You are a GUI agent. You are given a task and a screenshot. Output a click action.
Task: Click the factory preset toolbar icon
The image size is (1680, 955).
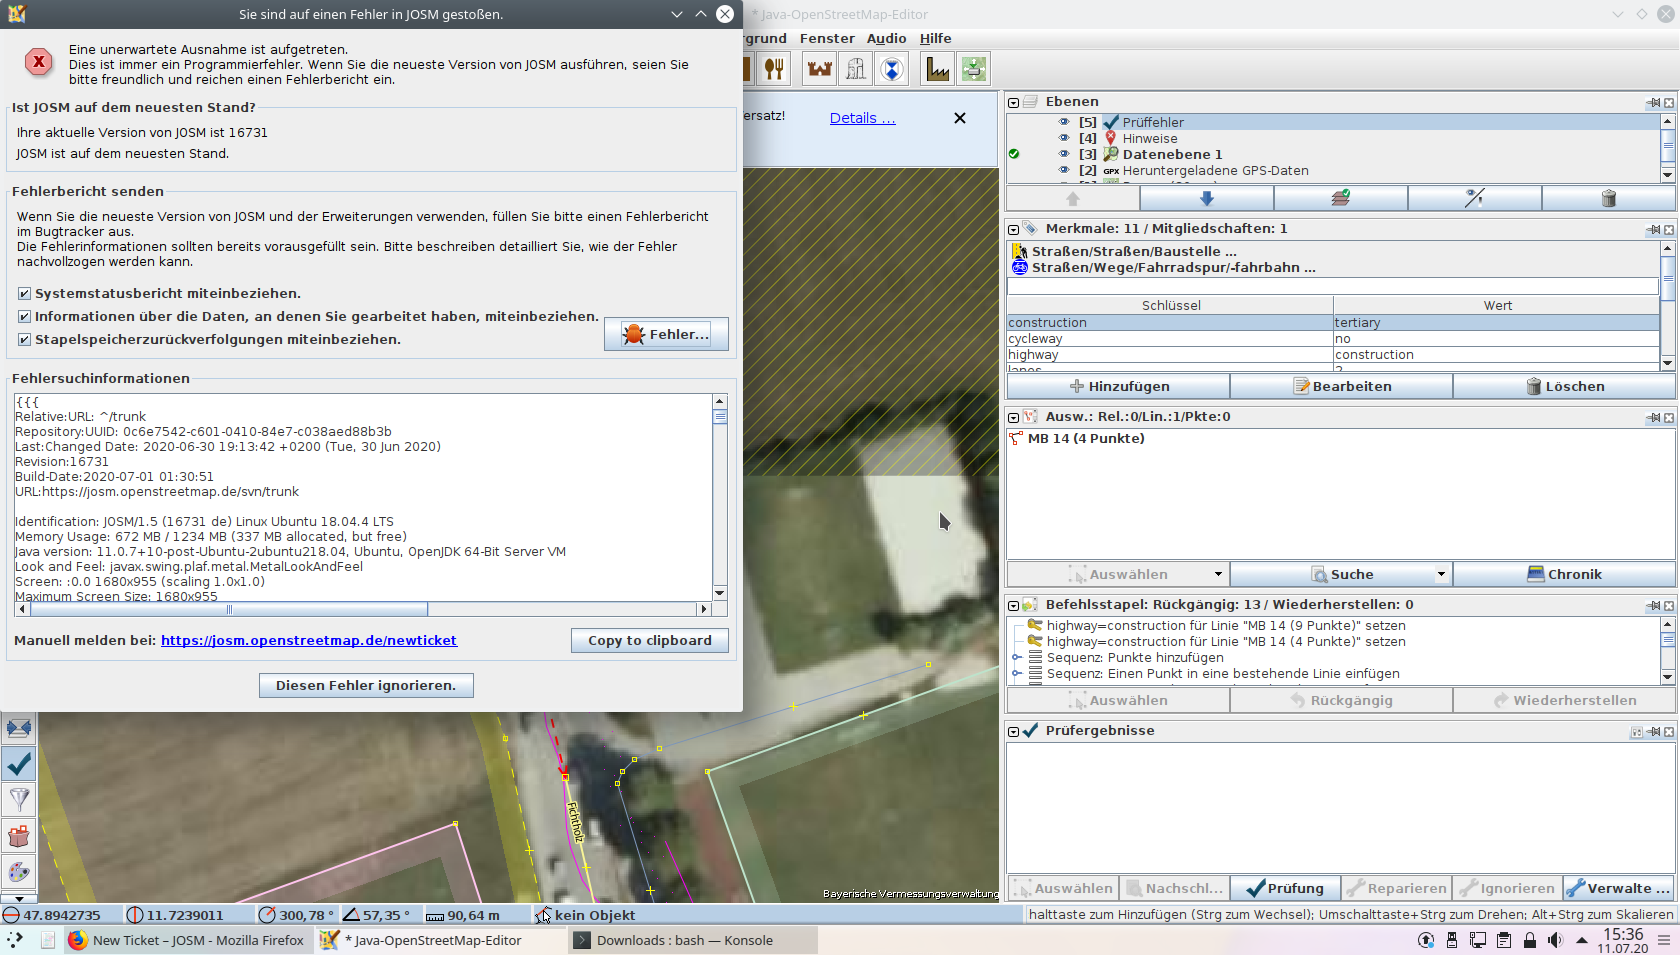click(x=937, y=69)
